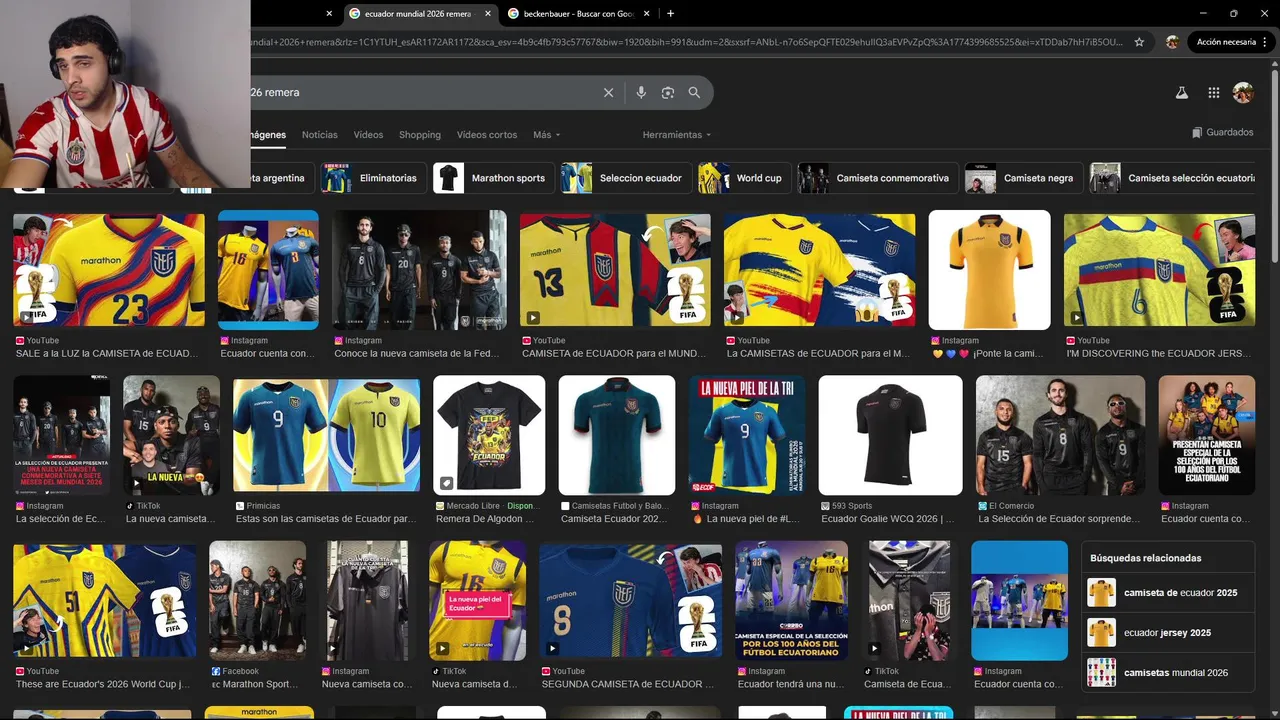This screenshot has width=1280, height=720.
Task: Open TikTok La nueva camiseta thumbnail
Action: click(171, 435)
